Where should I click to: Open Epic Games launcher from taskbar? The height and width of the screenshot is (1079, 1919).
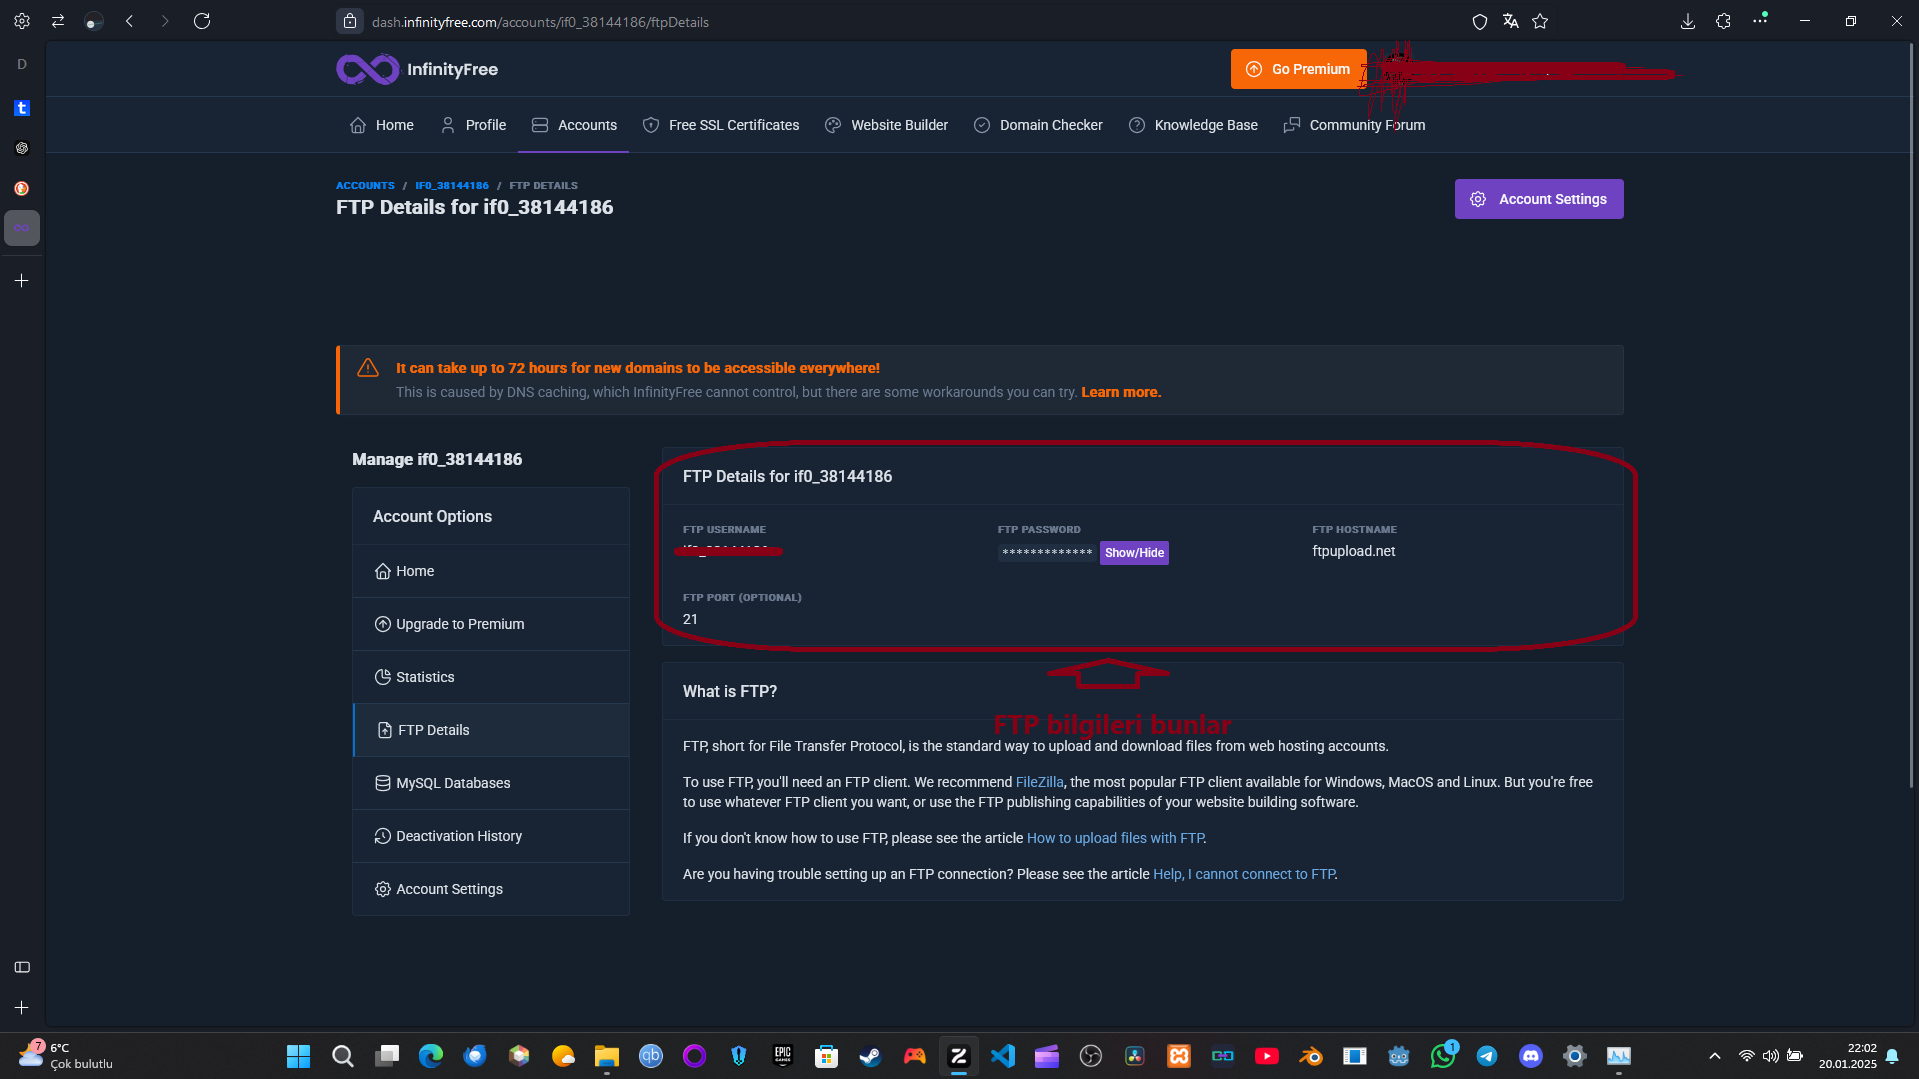(x=783, y=1056)
